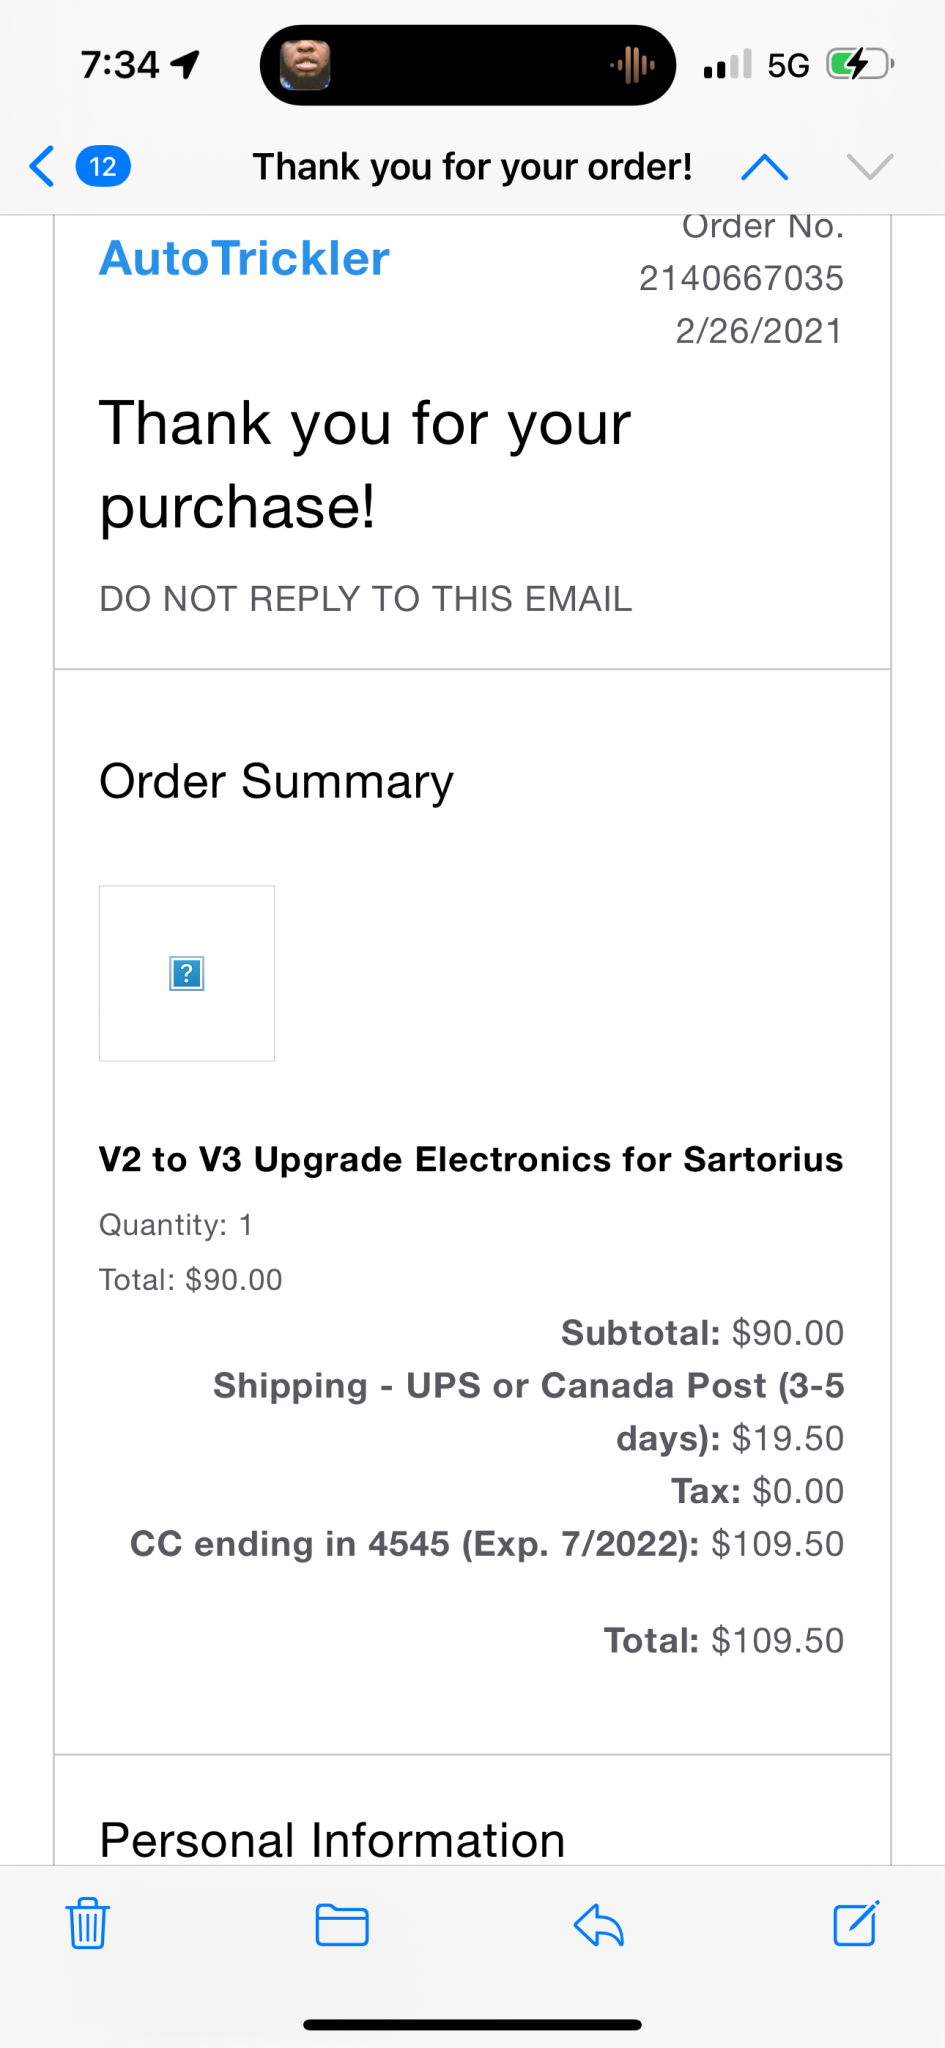Tap the order date 2/26/2021
945x2048 pixels.
pos(759,331)
